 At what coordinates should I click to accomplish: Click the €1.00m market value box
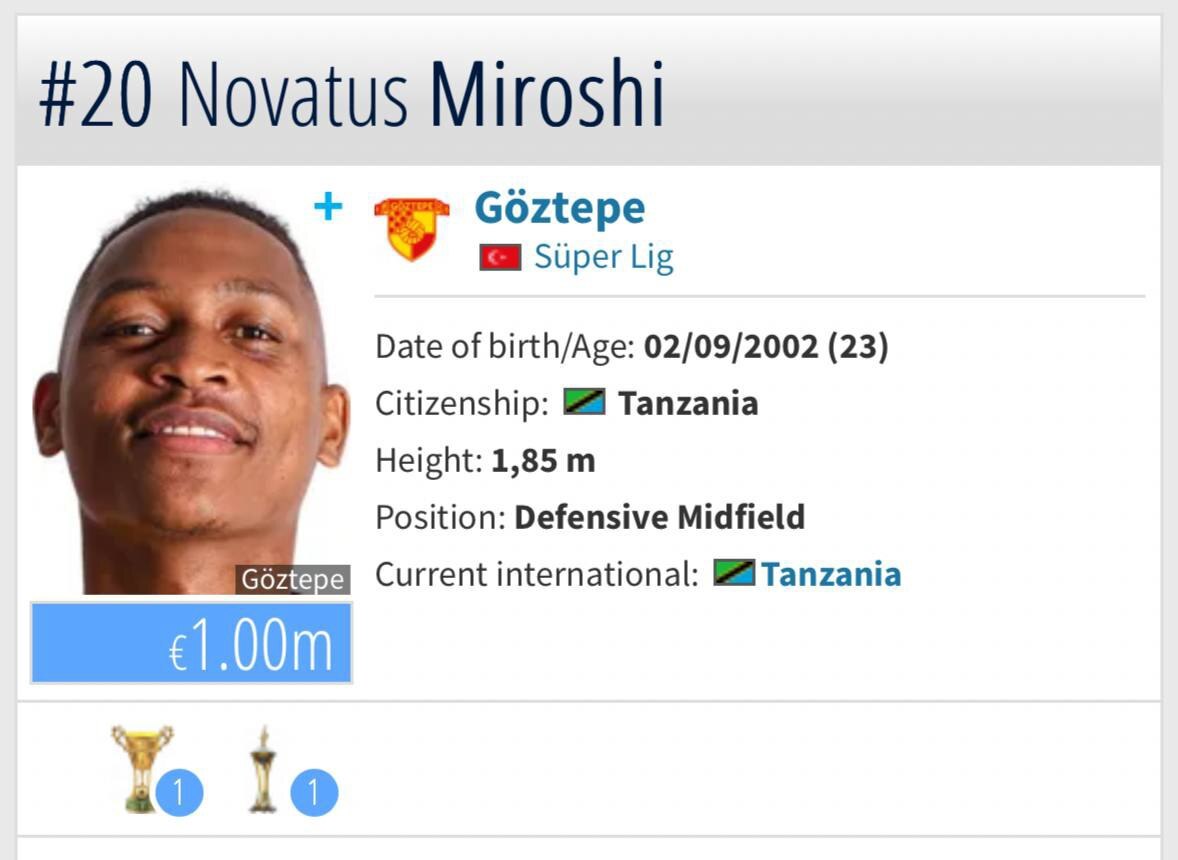click(191, 643)
